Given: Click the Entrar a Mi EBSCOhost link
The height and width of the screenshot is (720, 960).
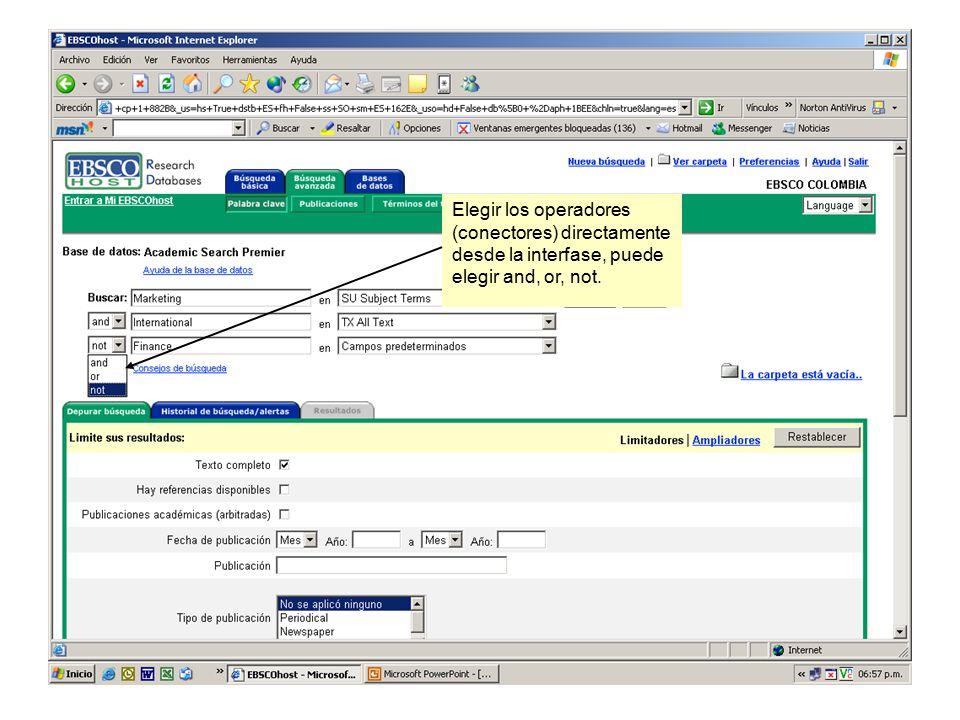Looking at the screenshot, I should coord(119,200).
